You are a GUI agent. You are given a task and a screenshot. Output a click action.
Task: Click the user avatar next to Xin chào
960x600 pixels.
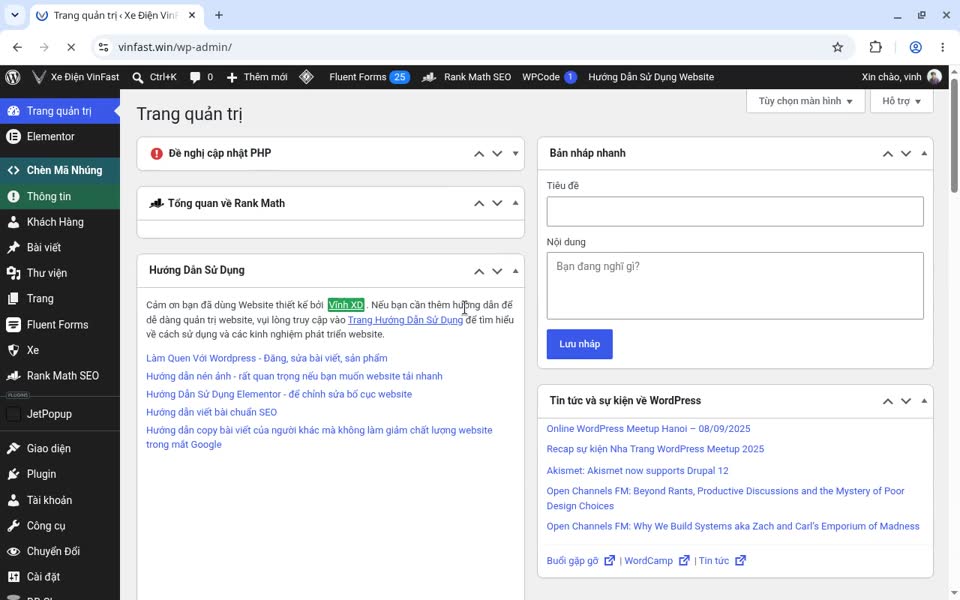click(x=934, y=77)
